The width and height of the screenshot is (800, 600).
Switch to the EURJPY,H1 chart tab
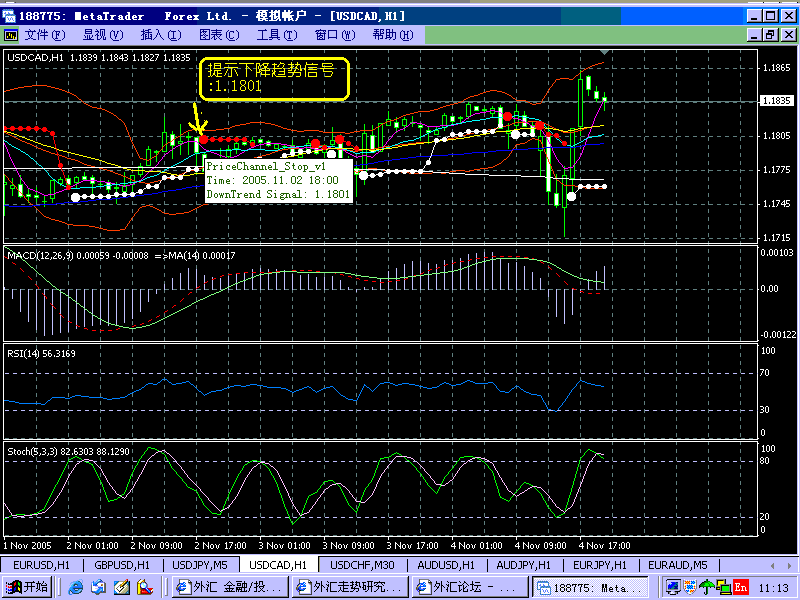pyautogui.click(x=600, y=565)
